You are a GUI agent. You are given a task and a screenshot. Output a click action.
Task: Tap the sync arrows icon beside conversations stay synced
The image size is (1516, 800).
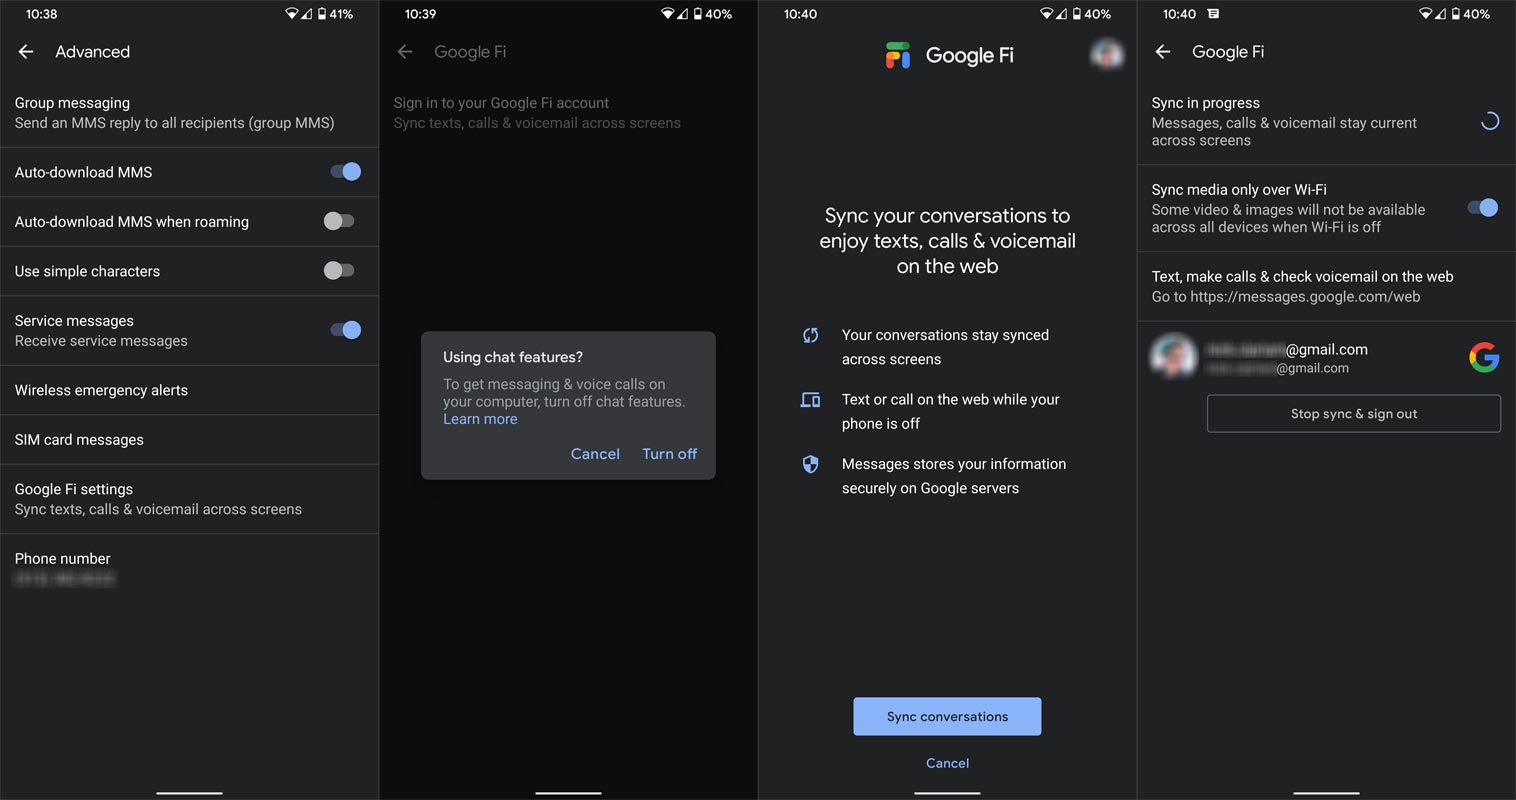click(811, 335)
